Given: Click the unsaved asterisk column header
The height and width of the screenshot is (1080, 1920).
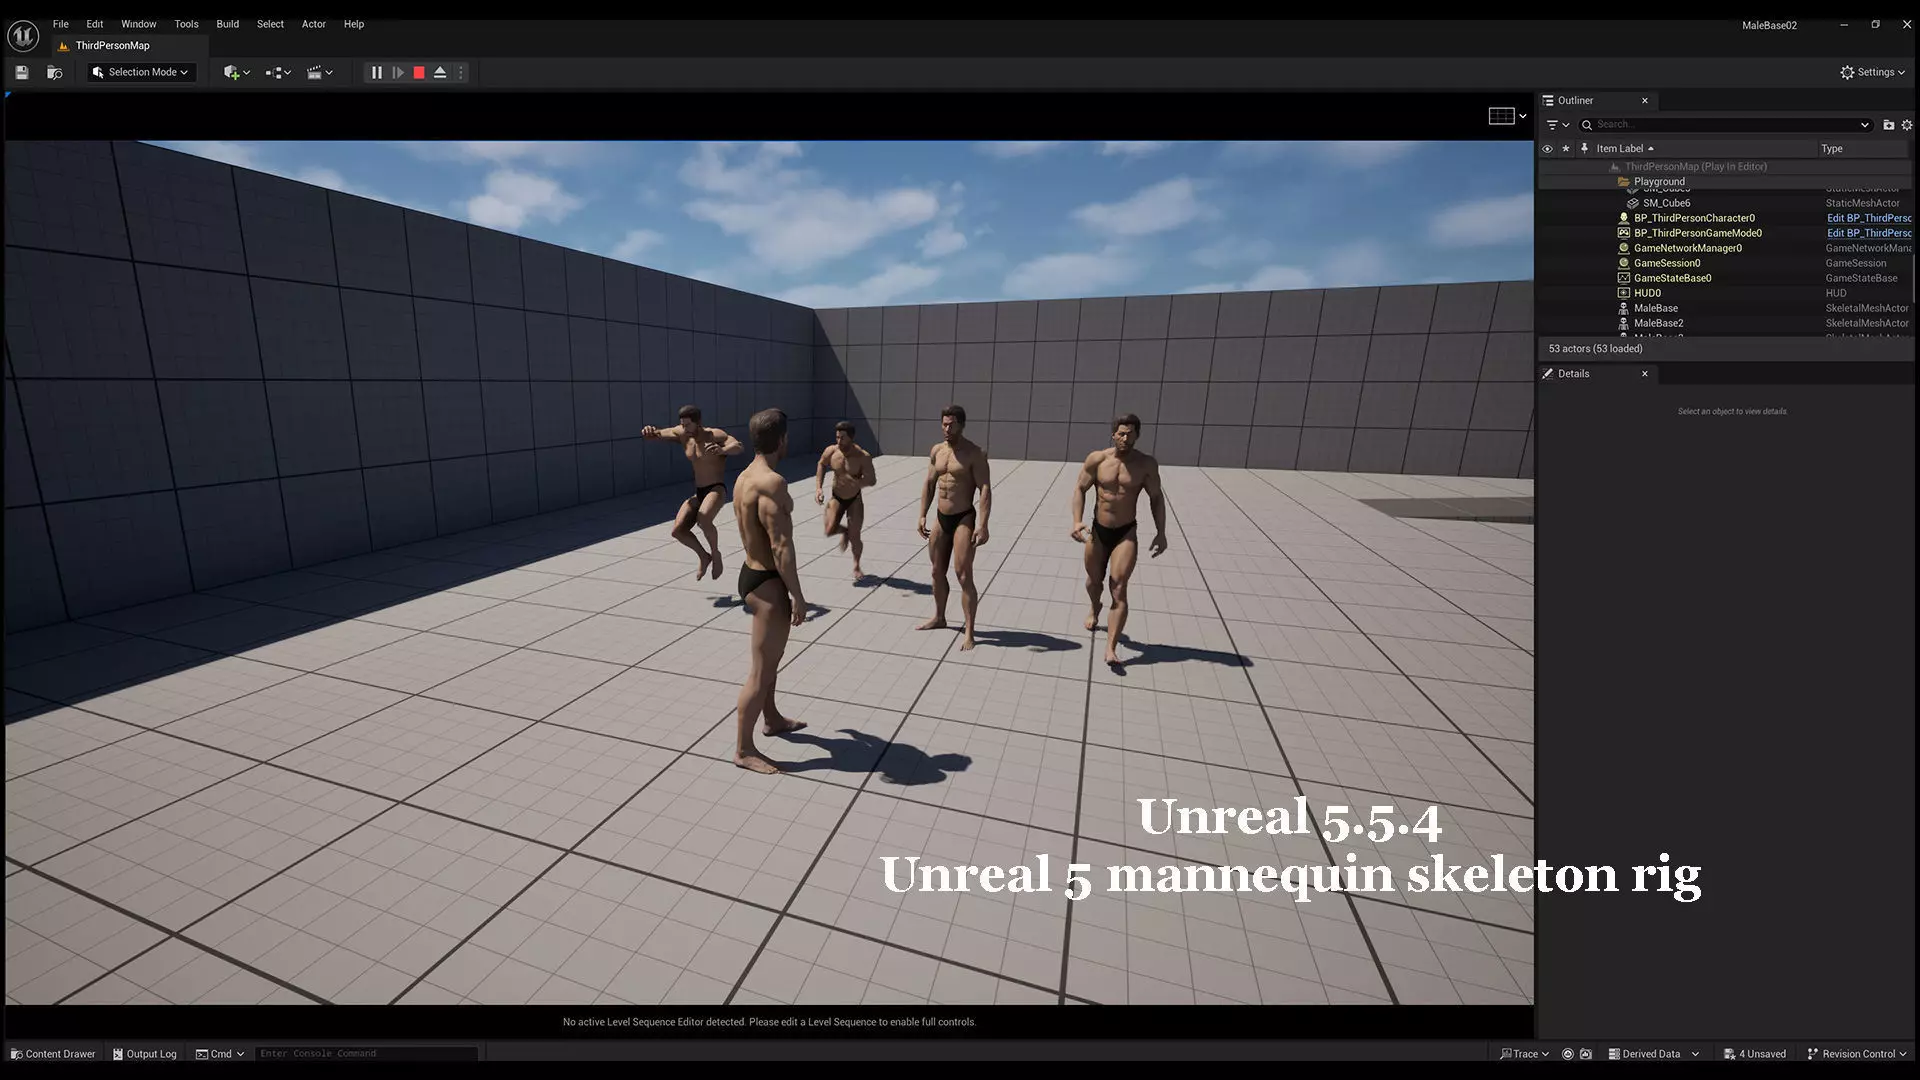Looking at the screenshot, I should (1566, 149).
